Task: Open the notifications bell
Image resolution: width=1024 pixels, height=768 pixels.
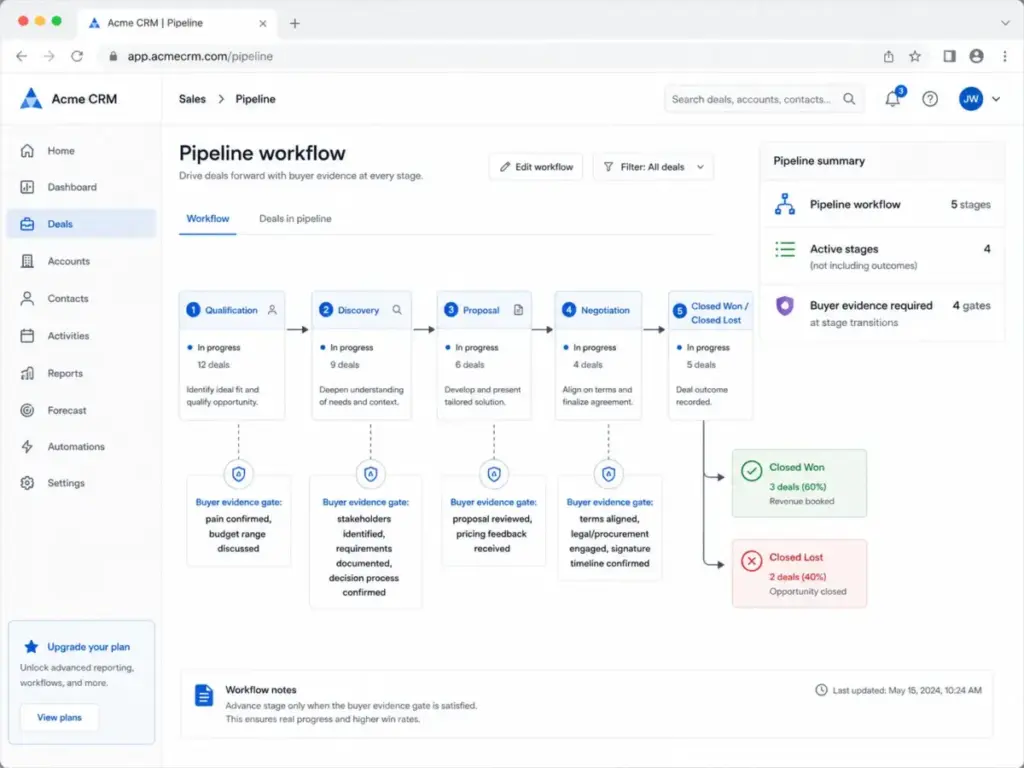Action: point(892,99)
